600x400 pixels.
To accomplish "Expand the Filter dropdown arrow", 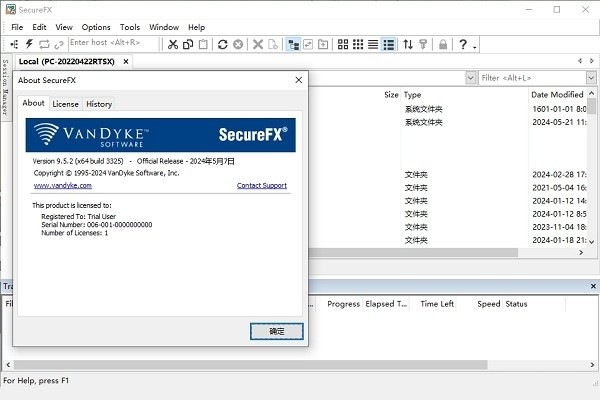I will [x=590, y=78].
